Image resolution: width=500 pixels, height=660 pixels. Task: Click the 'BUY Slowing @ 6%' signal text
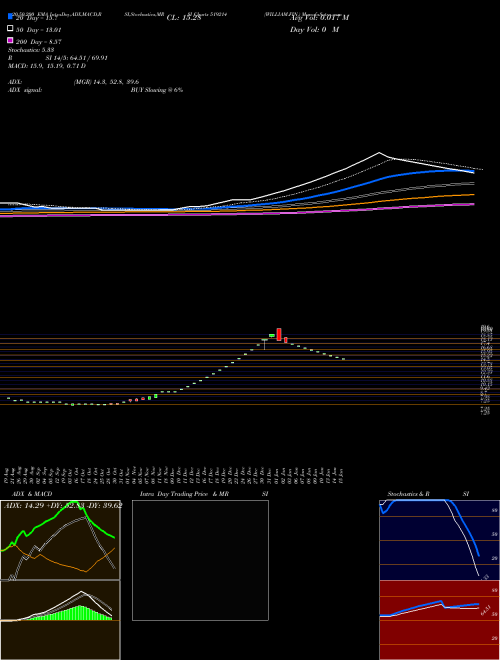[x=157, y=90]
